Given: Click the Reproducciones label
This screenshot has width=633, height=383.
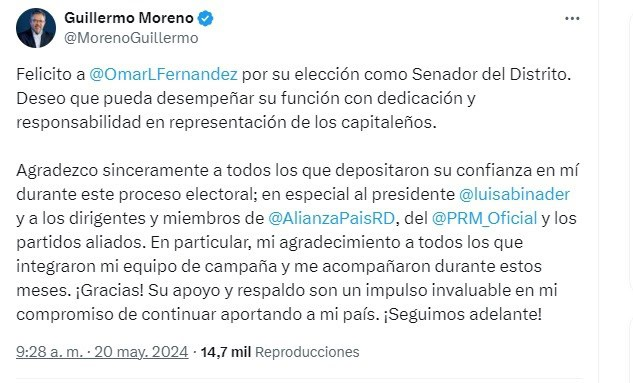Looking at the screenshot, I should [307, 352].
